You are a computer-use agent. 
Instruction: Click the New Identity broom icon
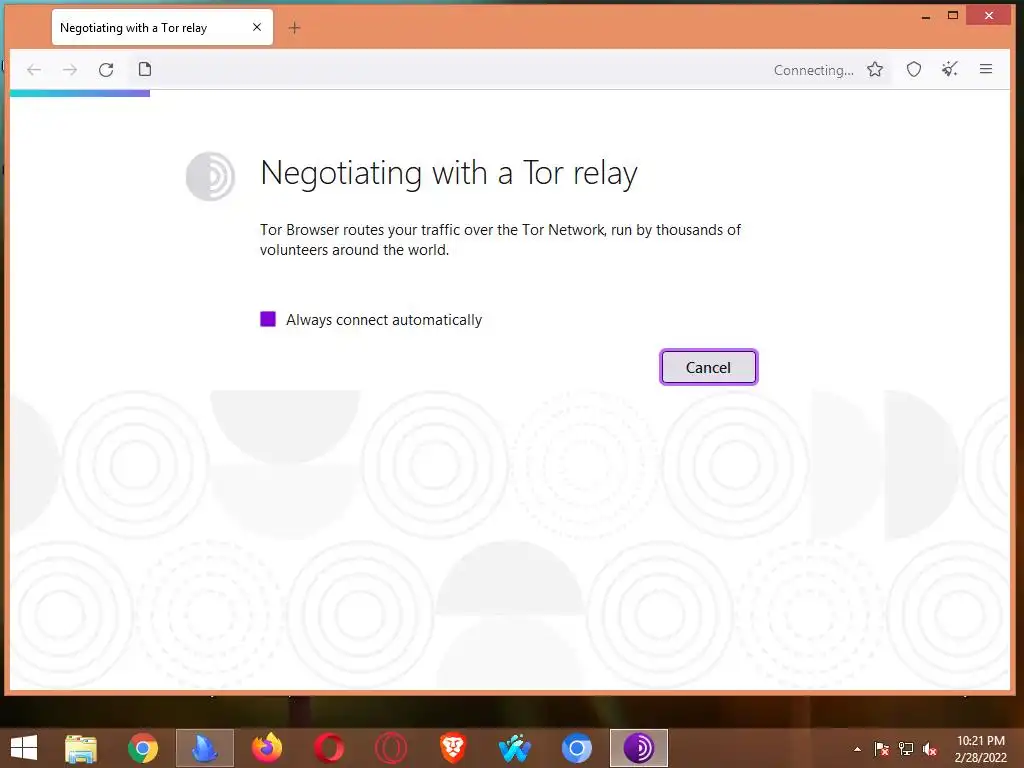click(x=950, y=69)
